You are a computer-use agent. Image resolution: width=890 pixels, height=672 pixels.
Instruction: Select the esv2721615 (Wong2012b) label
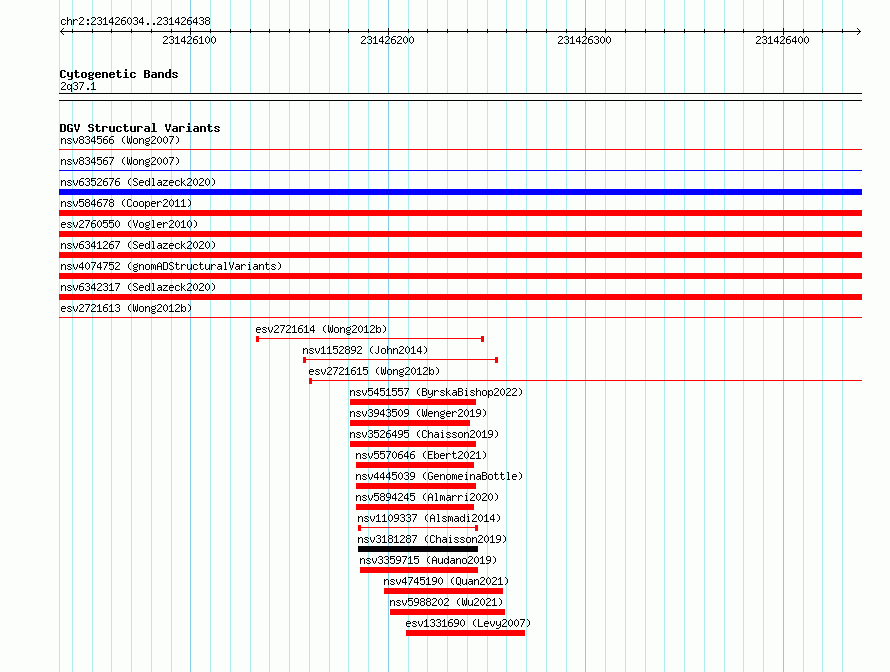(374, 371)
